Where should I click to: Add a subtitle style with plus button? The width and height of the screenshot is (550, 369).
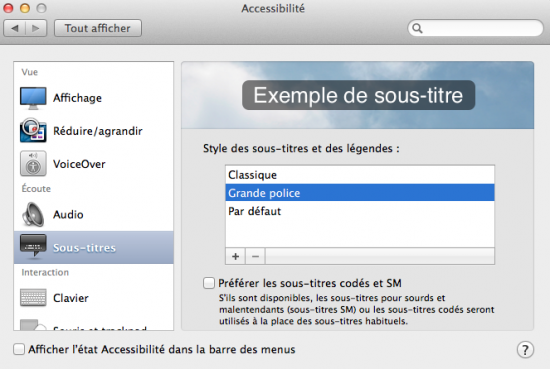235,256
